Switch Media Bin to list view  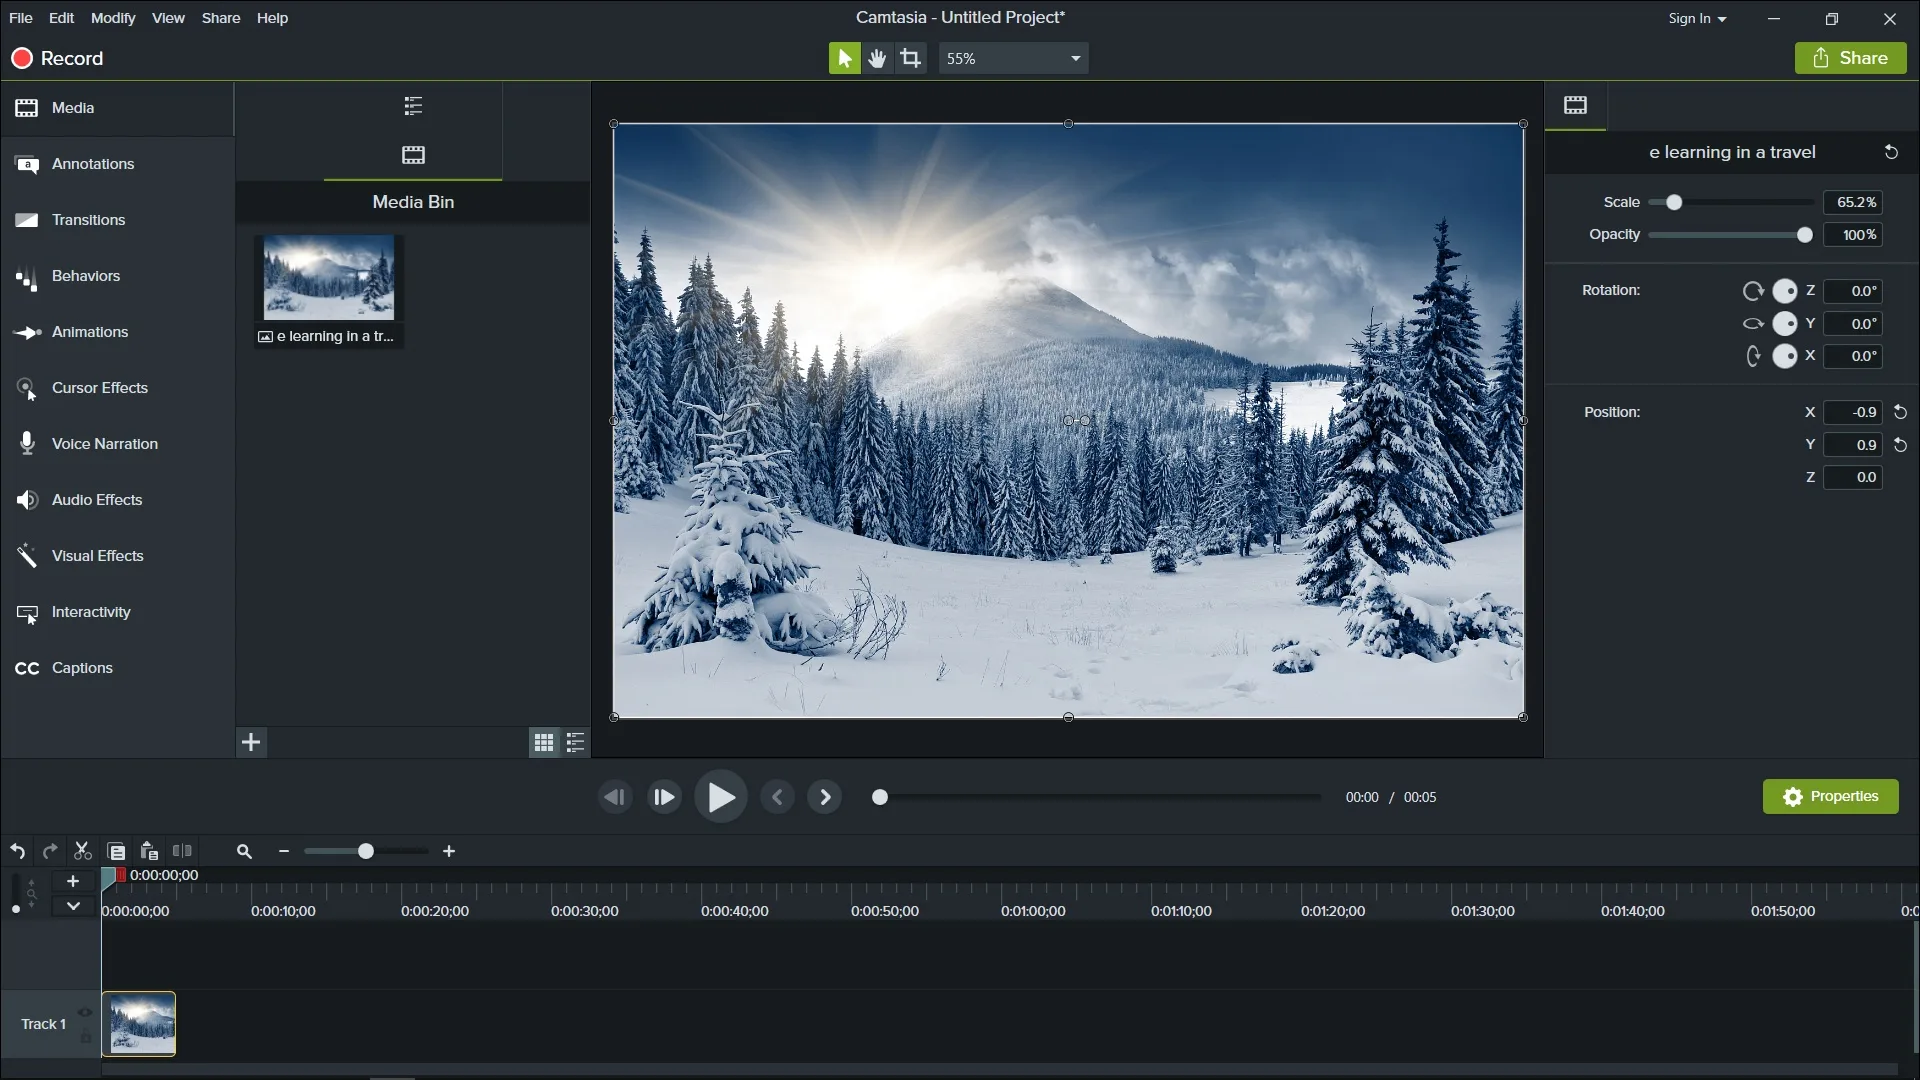tap(575, 743)
